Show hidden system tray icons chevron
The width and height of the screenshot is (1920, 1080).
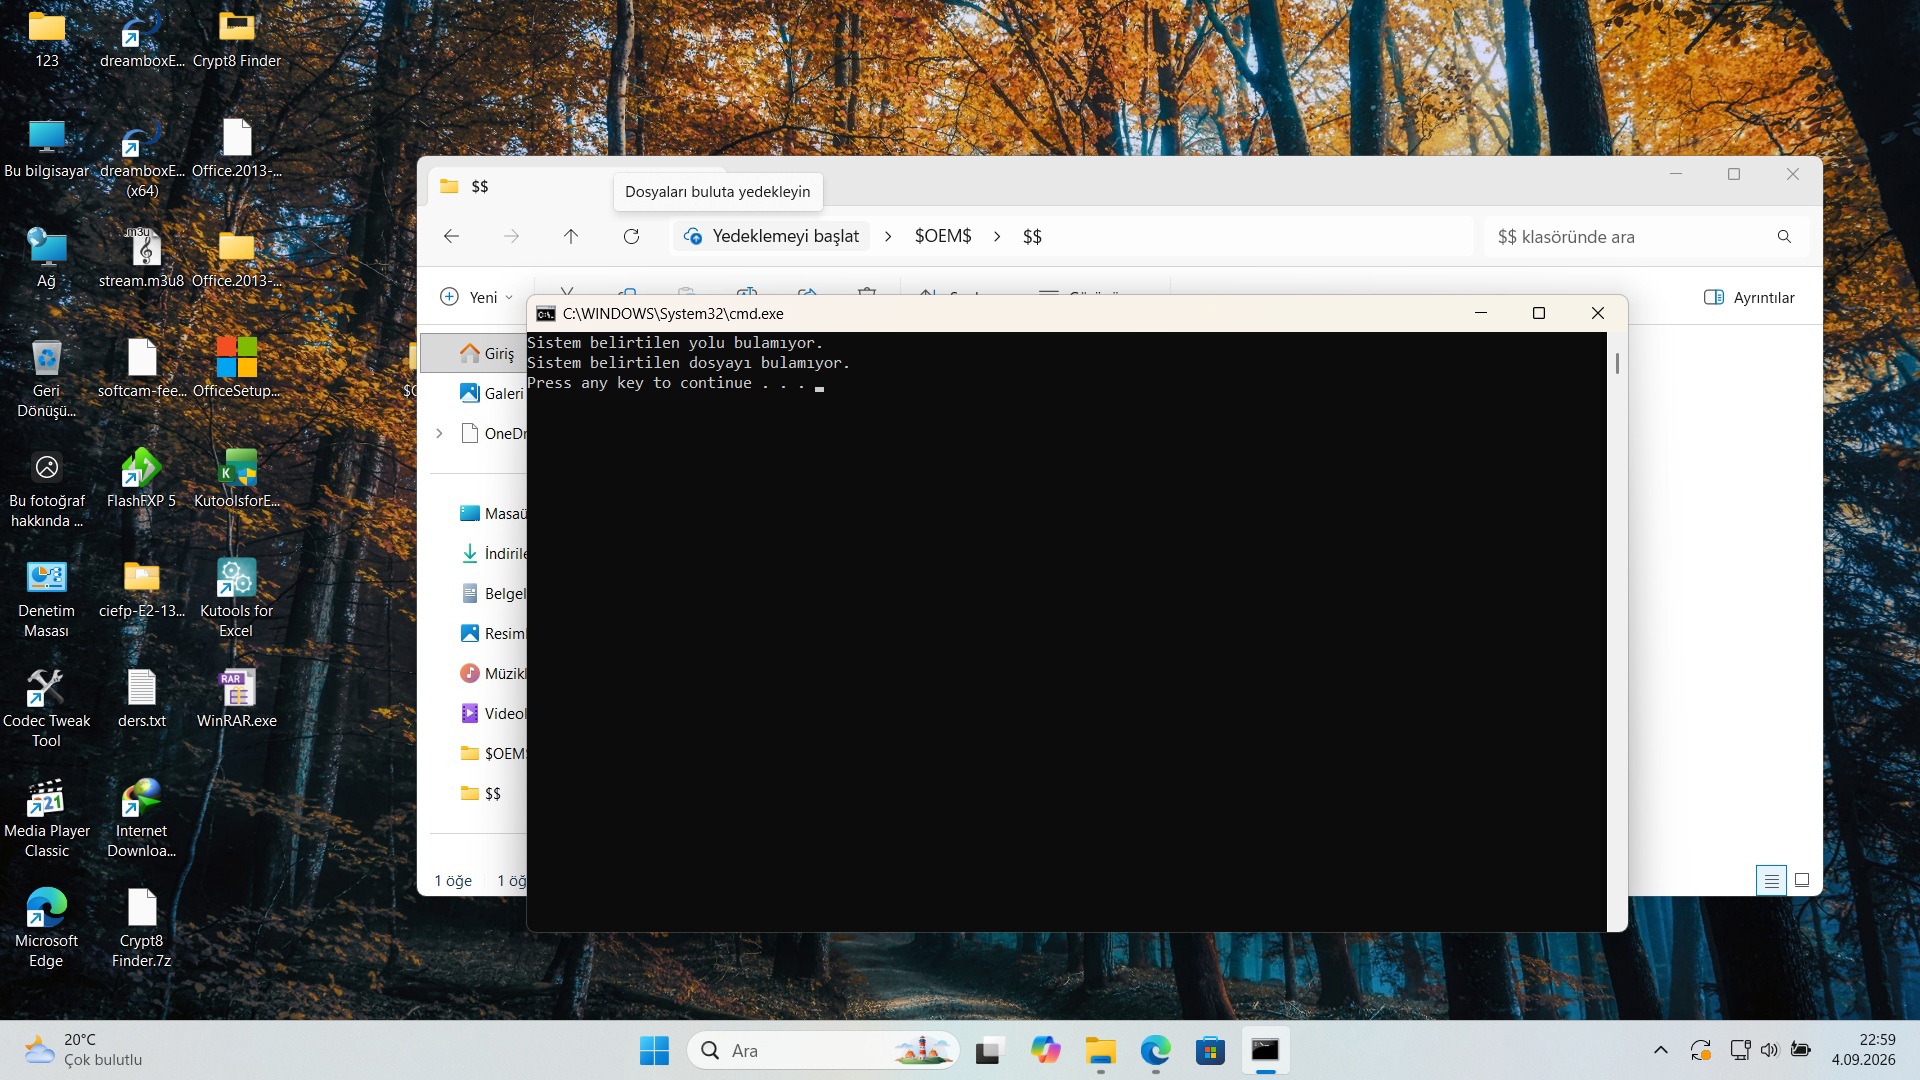tap(1661, 1050)
